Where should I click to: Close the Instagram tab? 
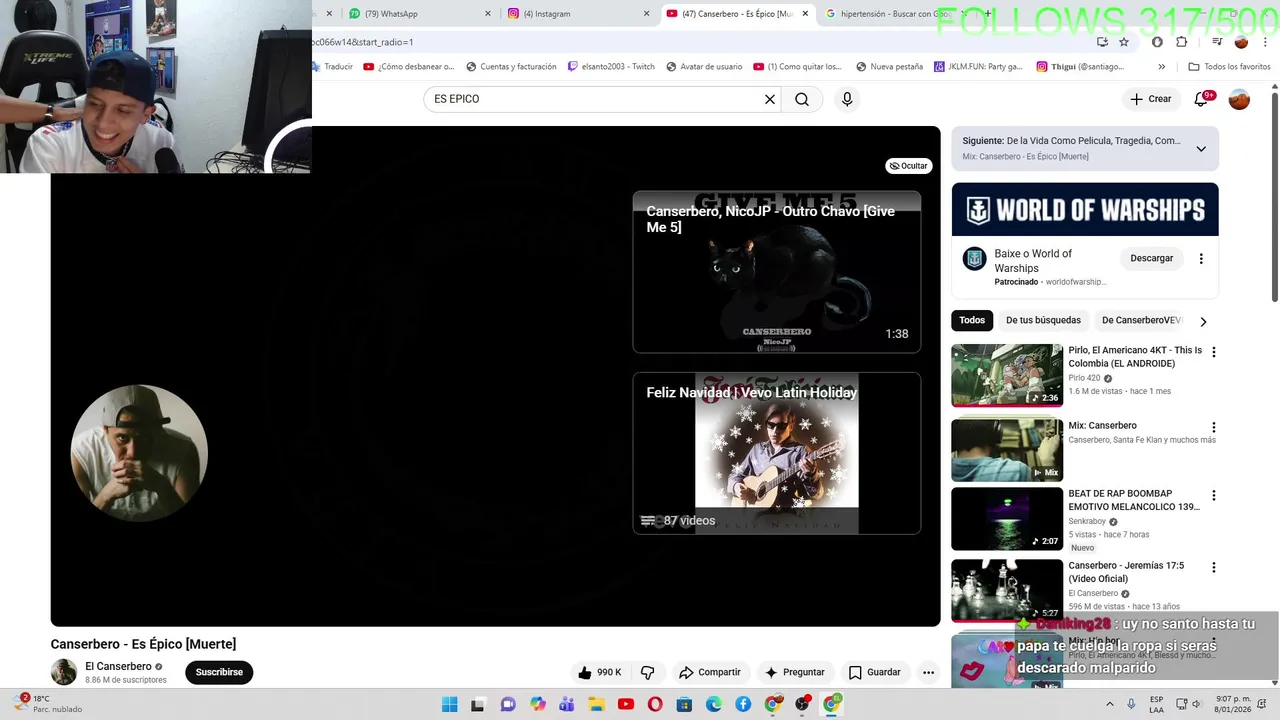(x=646, y=14)
